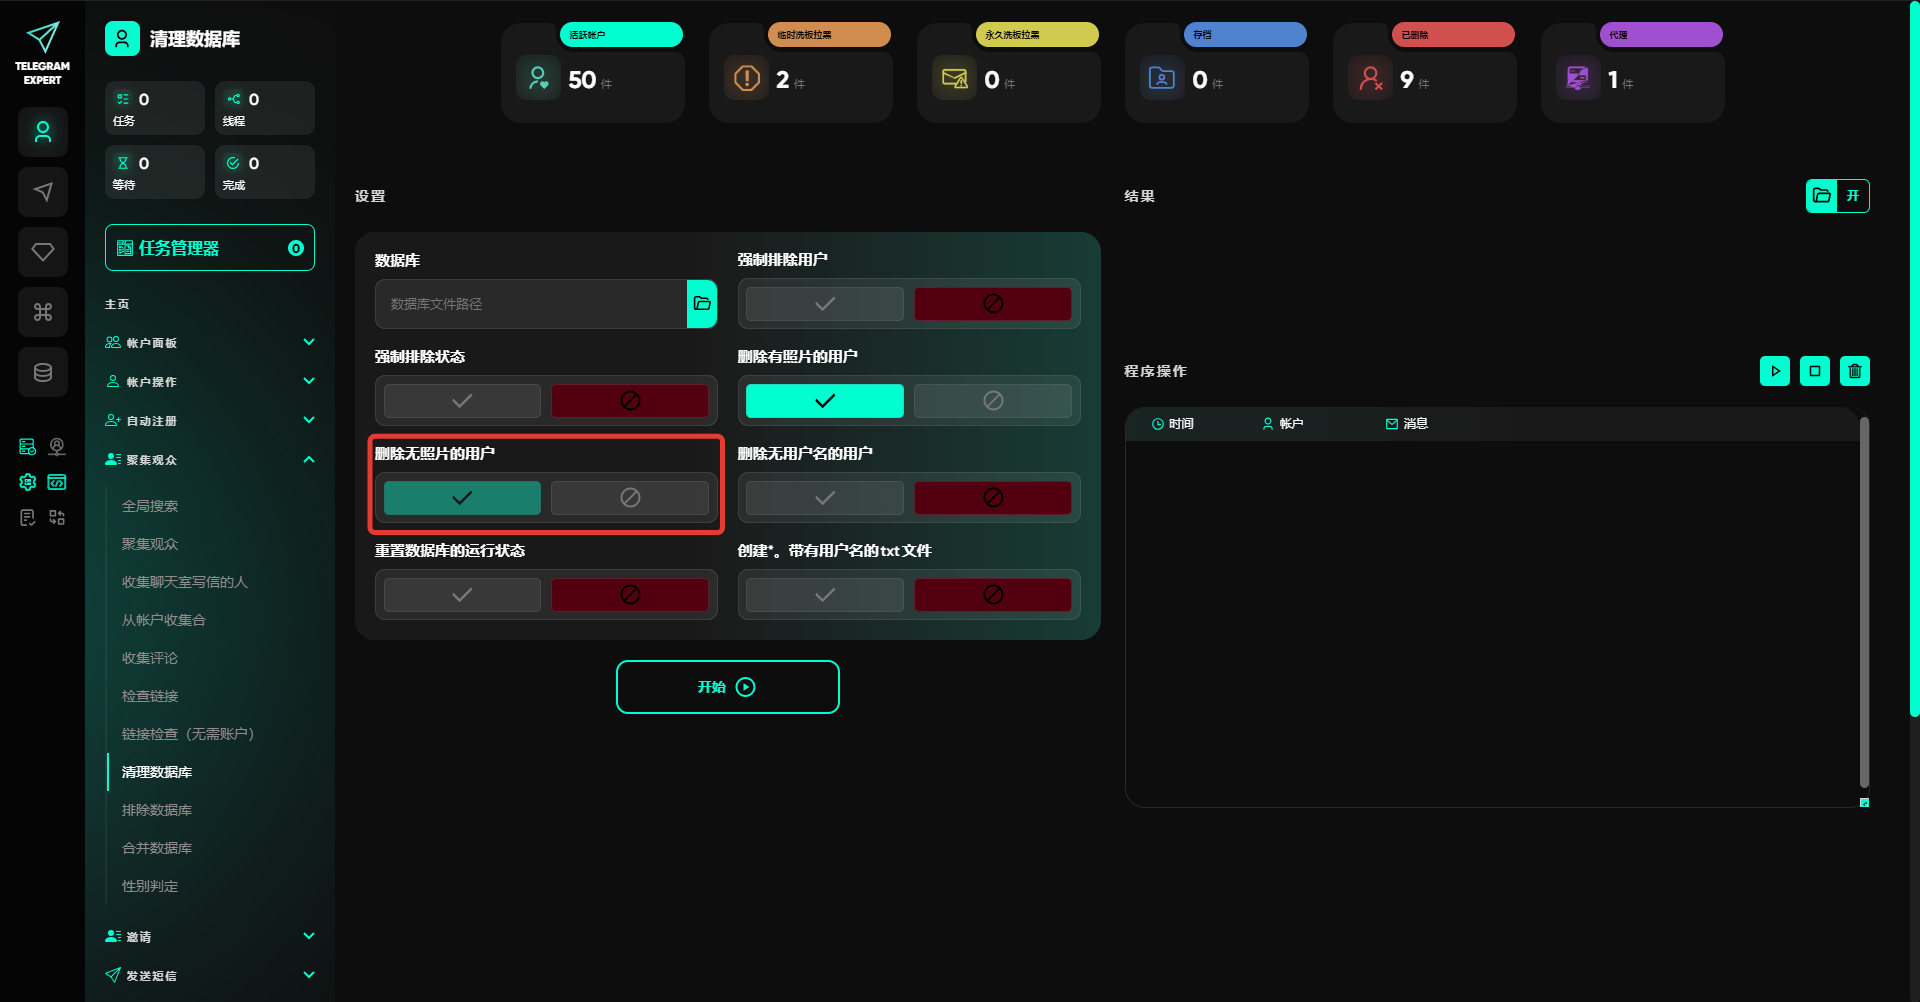The image size is (1920, 1002).
Task: Select 合并数据库 in sidebar
Action: pos(157,848)
